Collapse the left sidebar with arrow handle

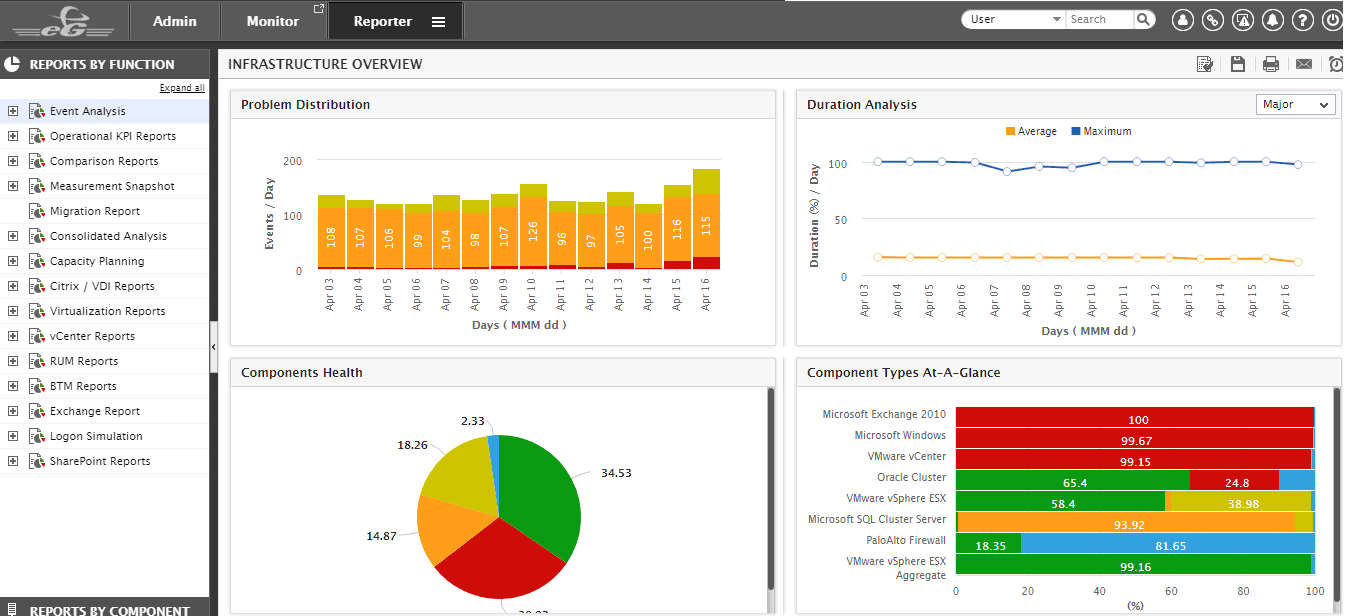[x=214, y=346]
